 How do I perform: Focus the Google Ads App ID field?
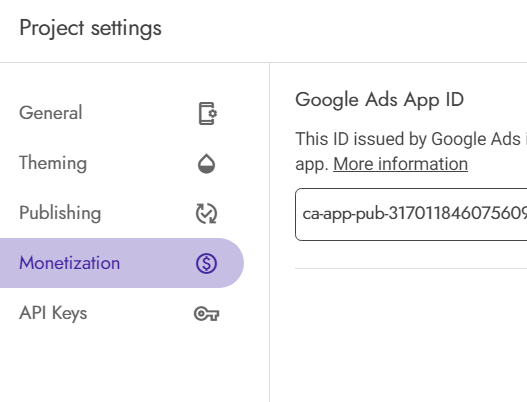(x=411, y=214)
